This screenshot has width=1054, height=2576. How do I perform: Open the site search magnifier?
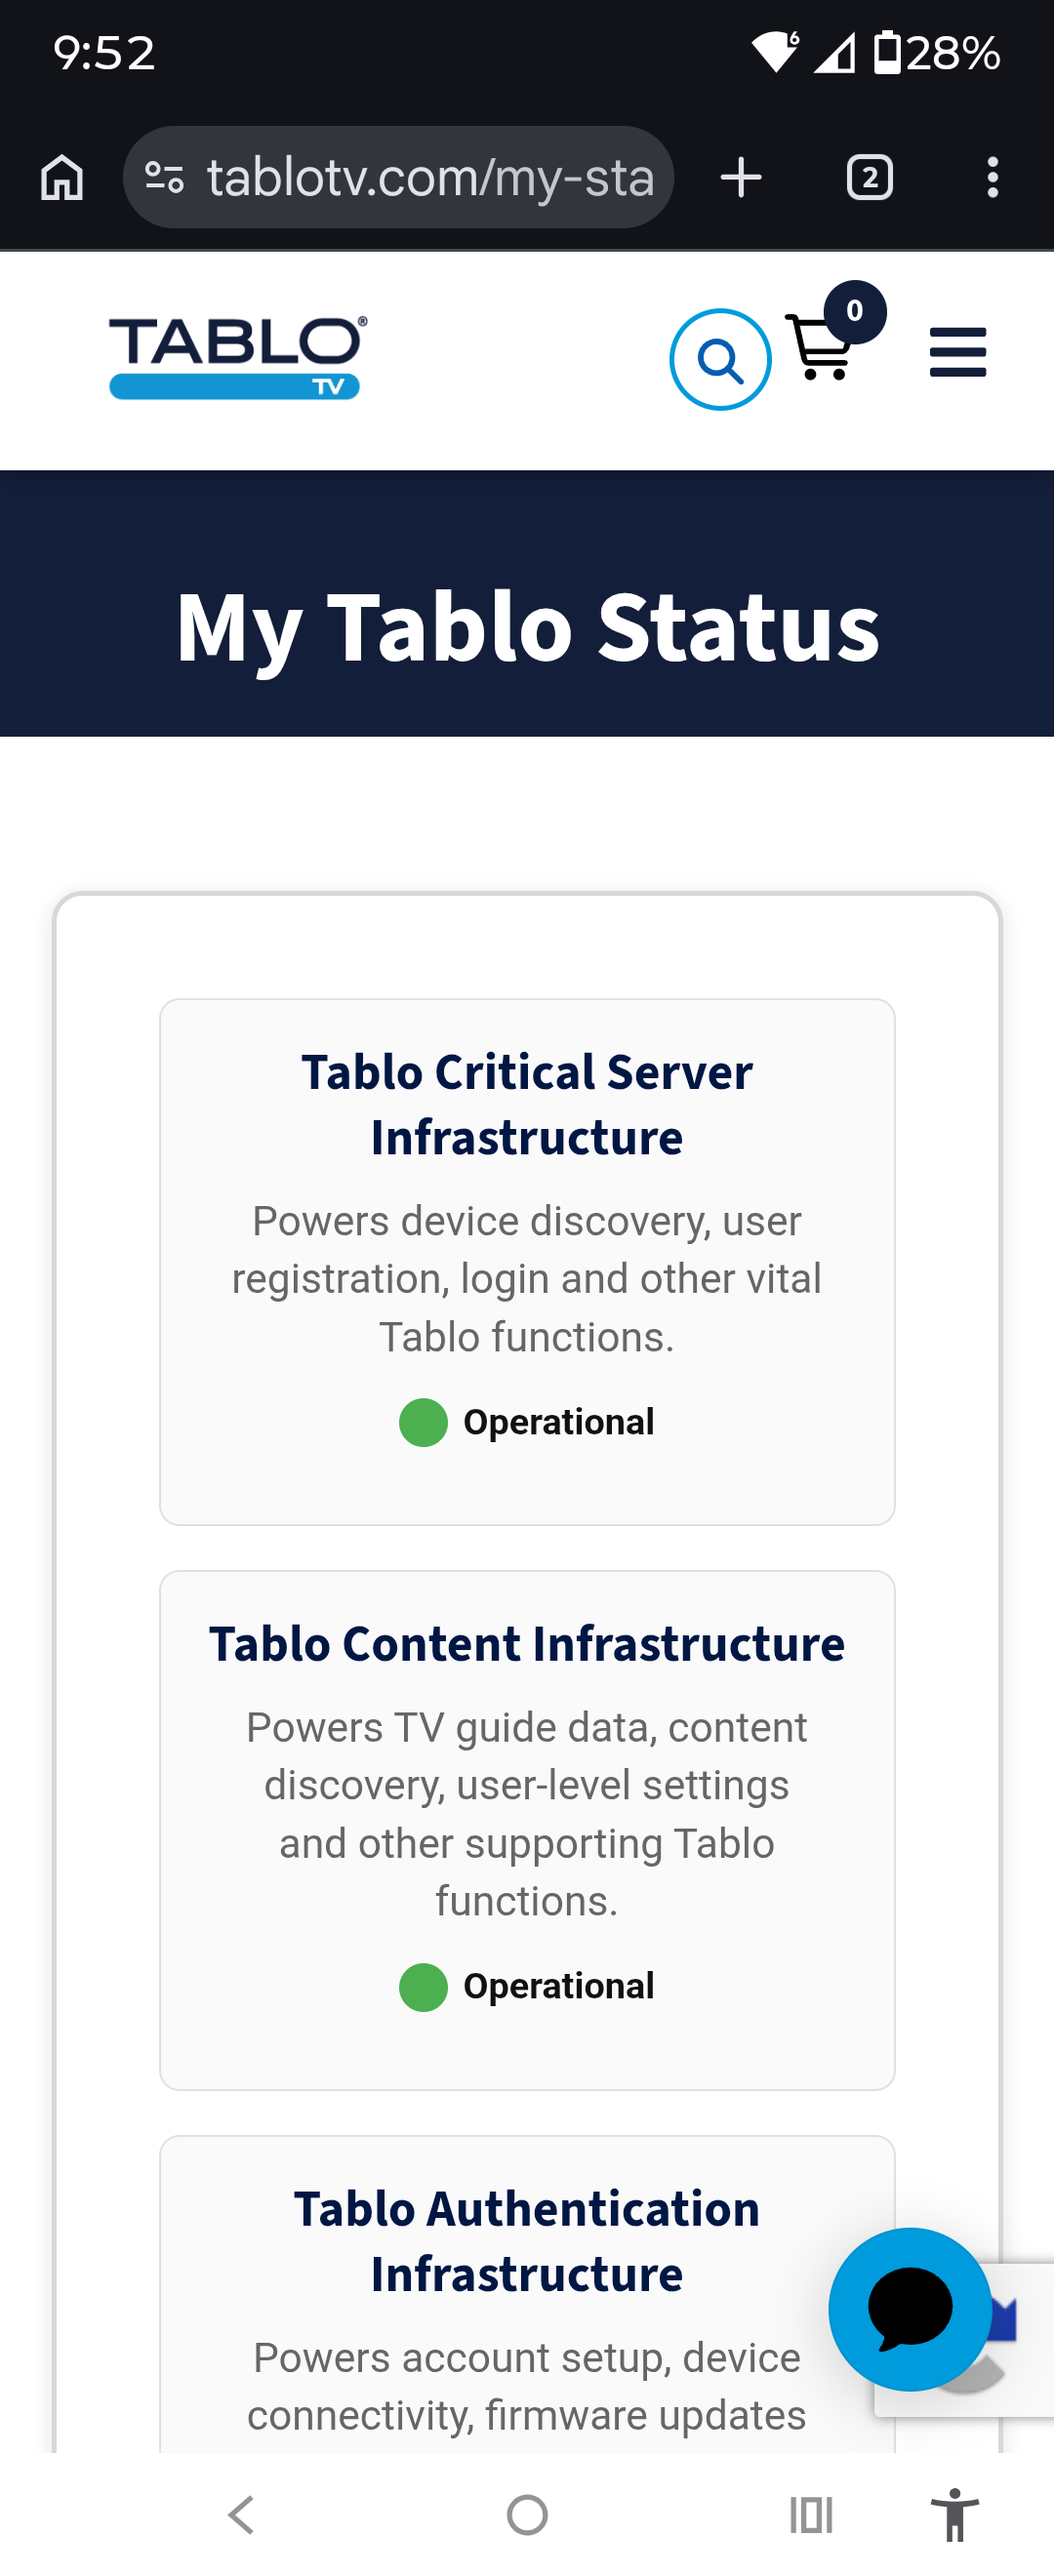click(x=720, y=360)
